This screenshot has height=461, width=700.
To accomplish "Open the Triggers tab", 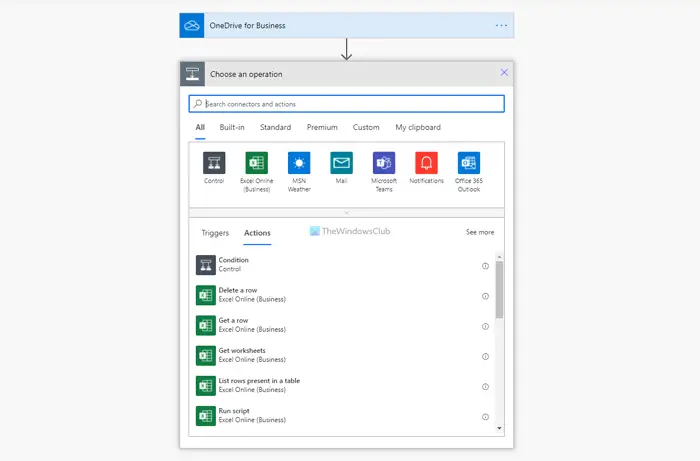I will [x=215, y=233].
